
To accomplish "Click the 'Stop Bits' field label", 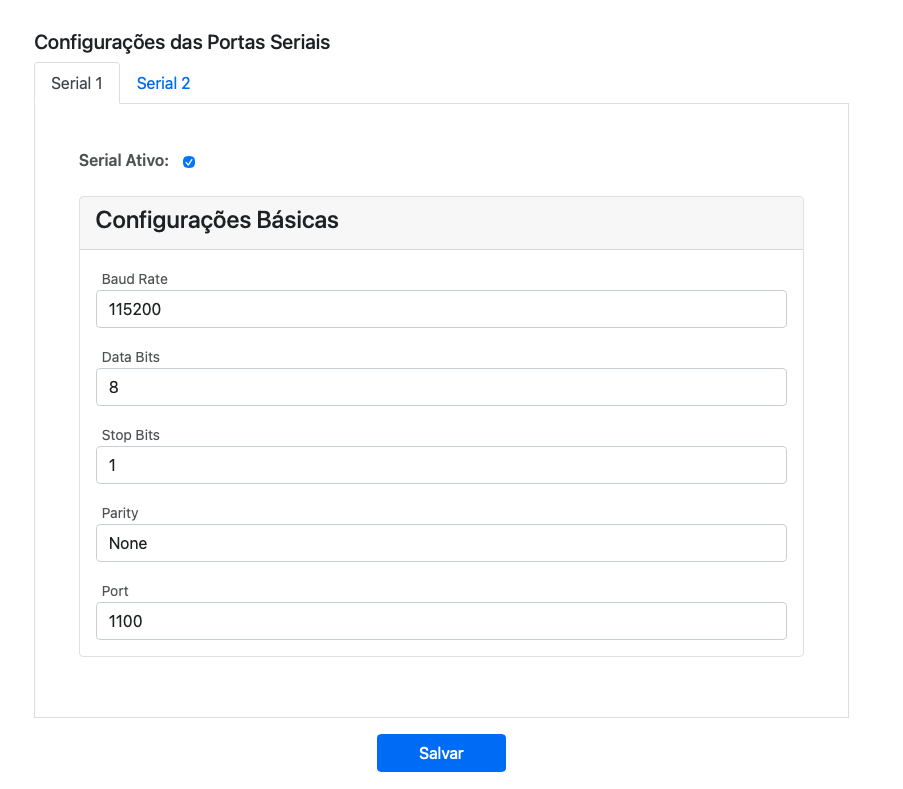I will (131, 435).
